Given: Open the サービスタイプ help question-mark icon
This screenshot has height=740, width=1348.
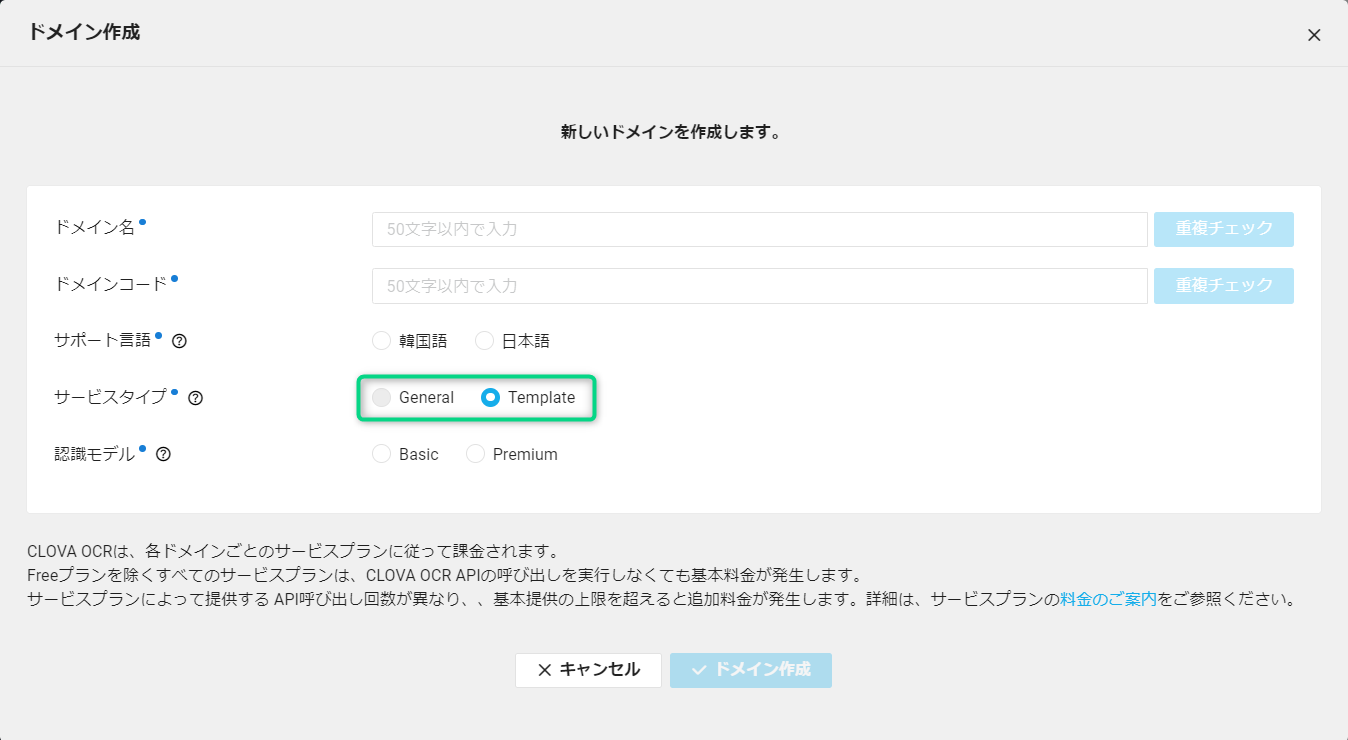Looking at the screenshot, I should tap(196, 398).
